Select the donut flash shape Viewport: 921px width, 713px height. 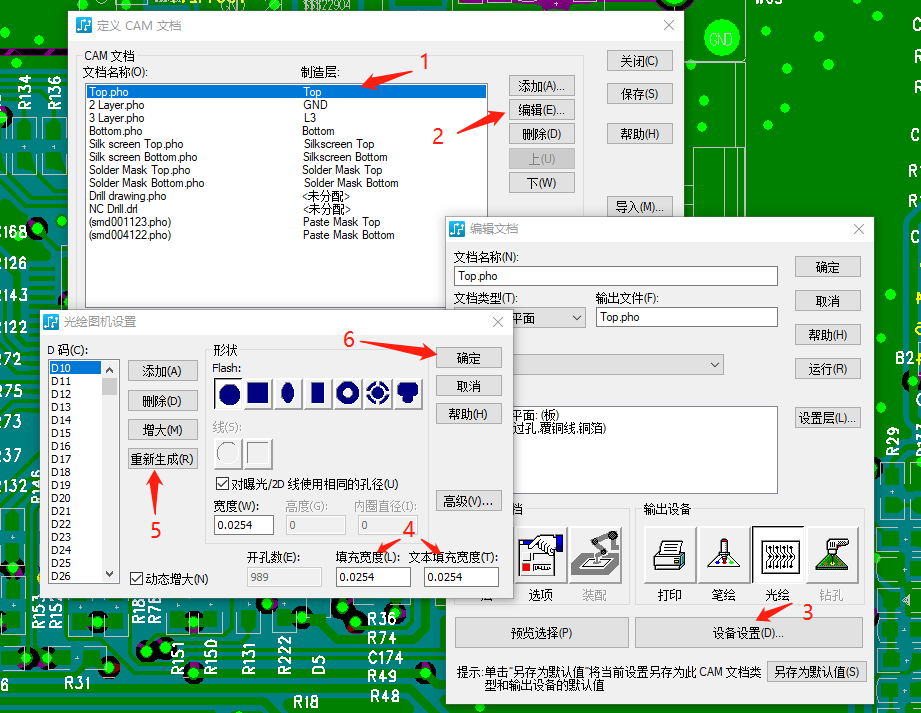coord(348,392)
